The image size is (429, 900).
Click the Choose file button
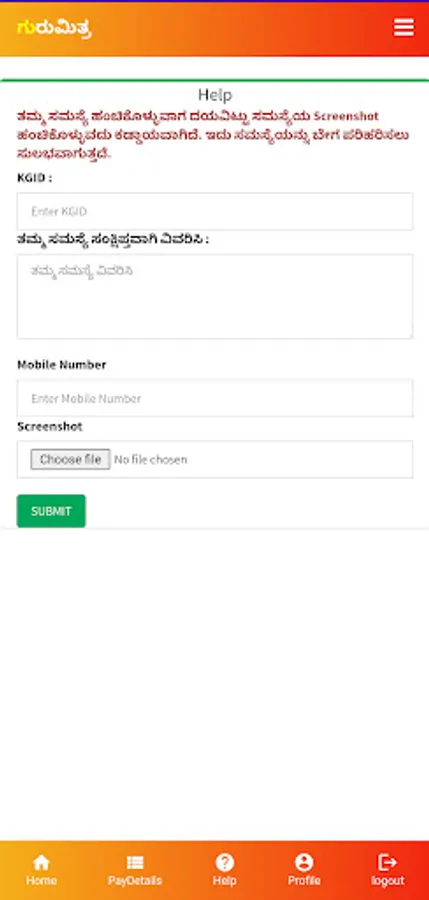[70, 459]
